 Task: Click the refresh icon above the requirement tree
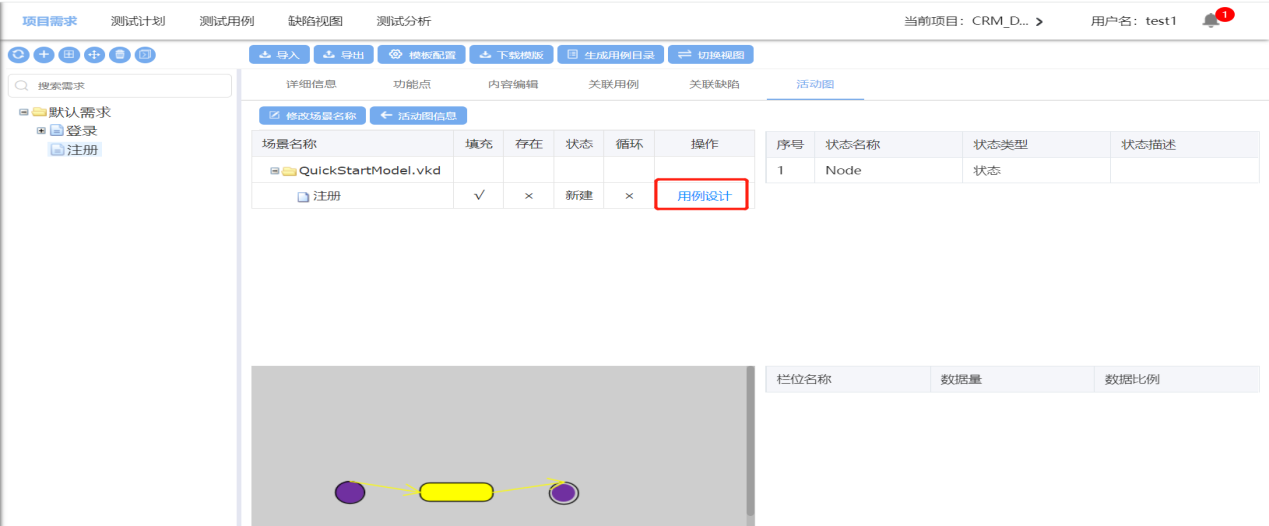pyautogui.click(x=17, y=54)
